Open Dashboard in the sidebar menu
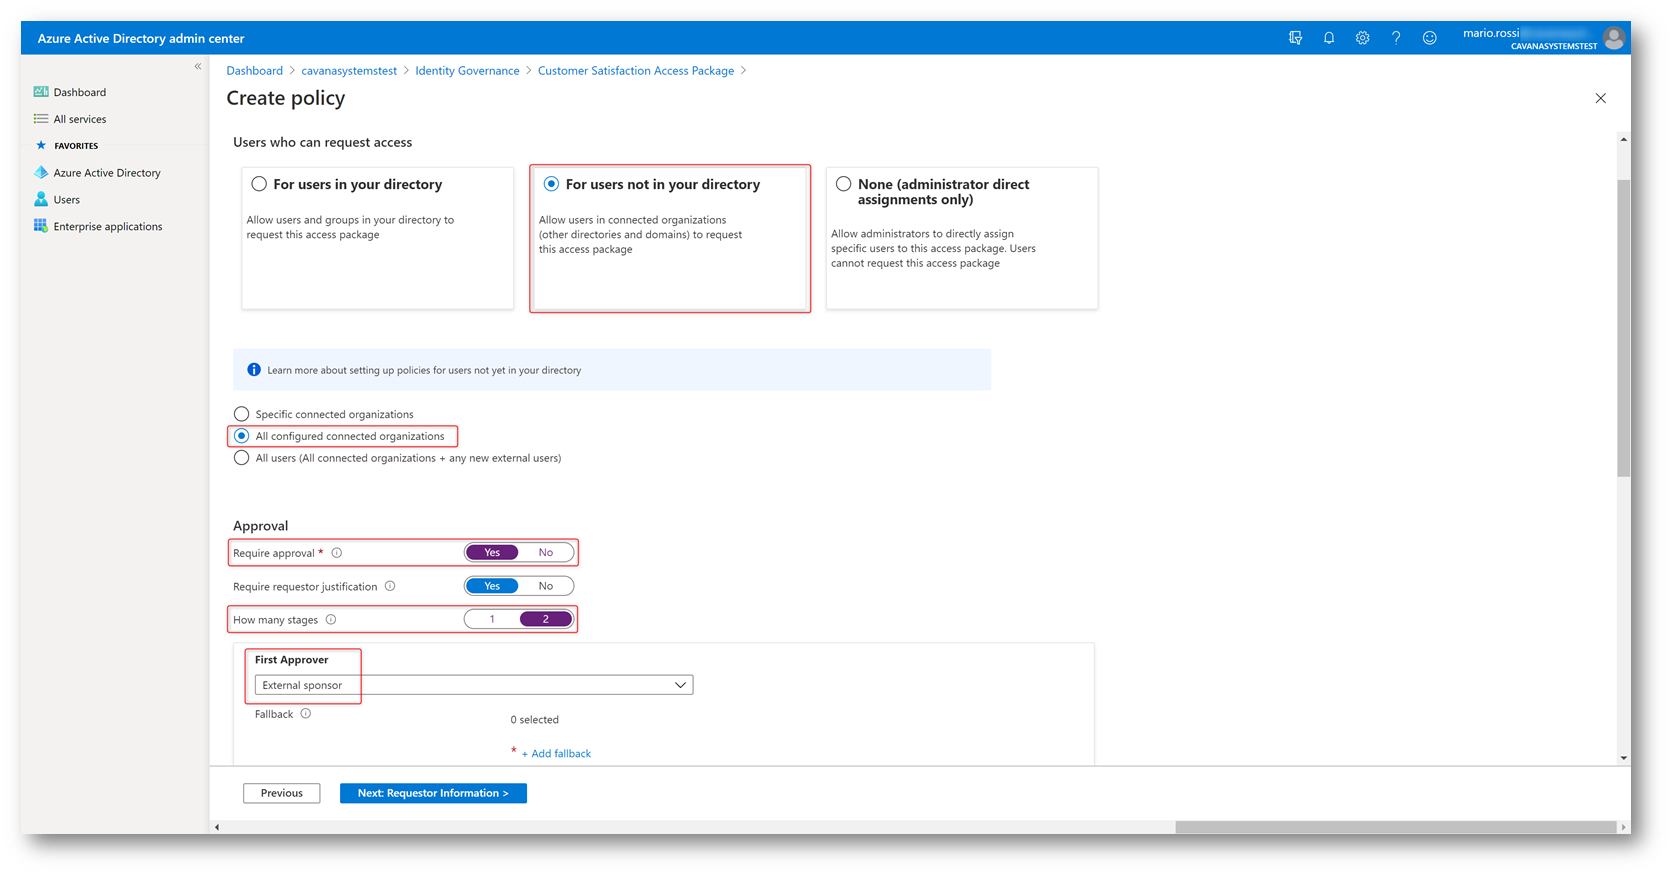1673x876 pixels. [80, 92]
